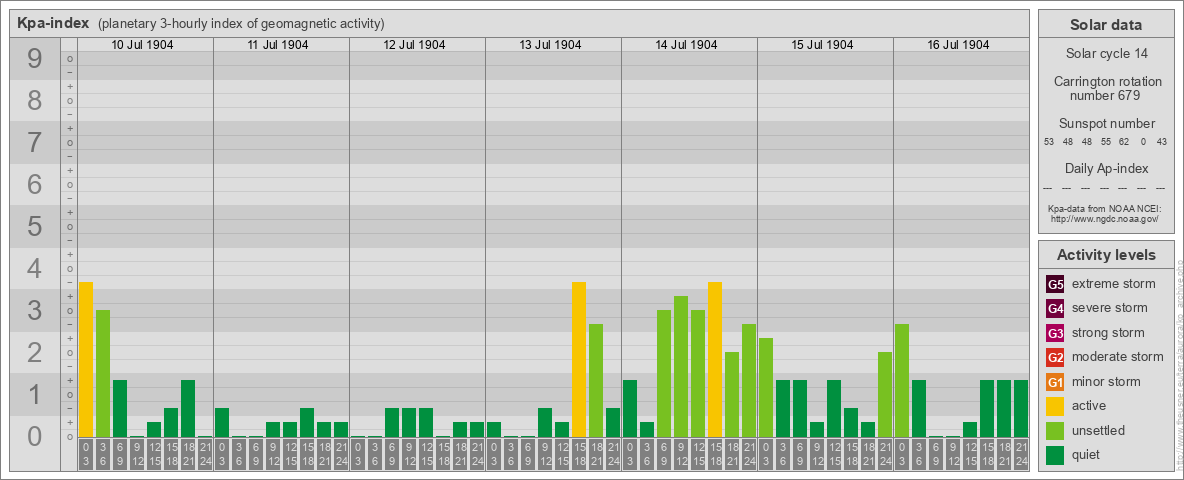
Task: Click the quiet bar for 11 Jul 0-3h
Action: [222, 423]
